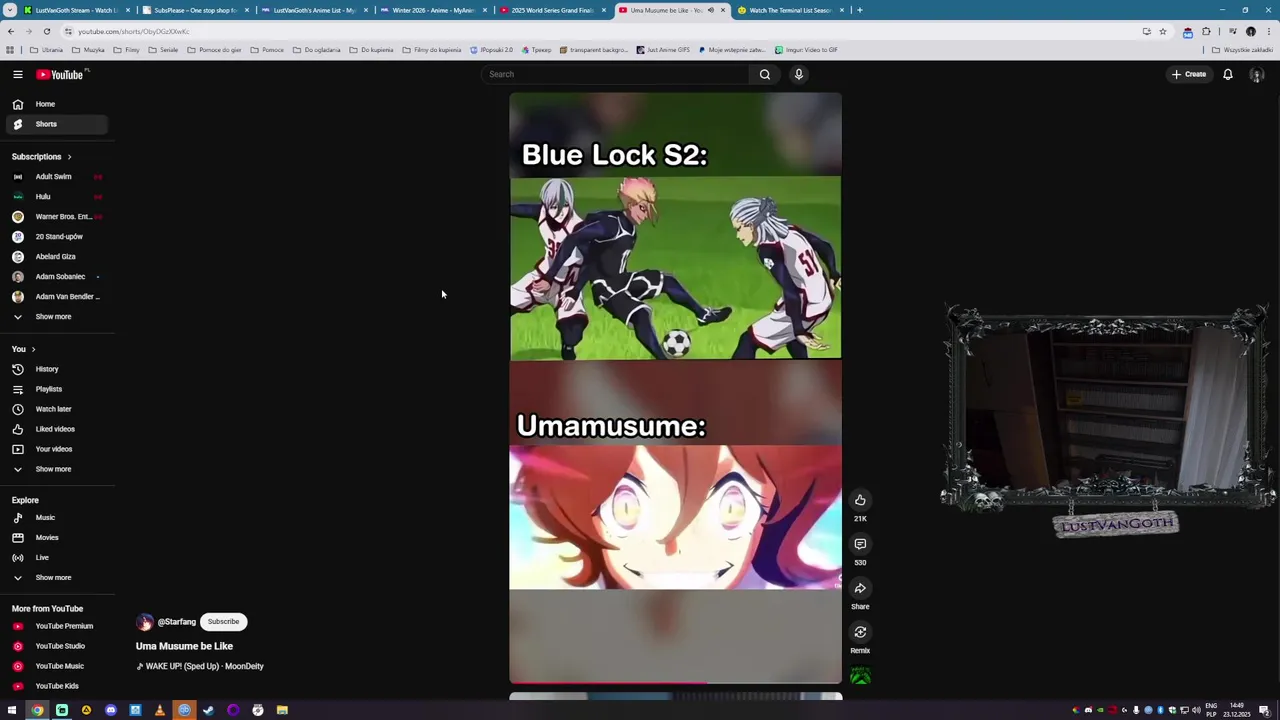This screenshot has height=720, width=1280.
Task: Open YouTube Studio
Action: coord(55,646)
